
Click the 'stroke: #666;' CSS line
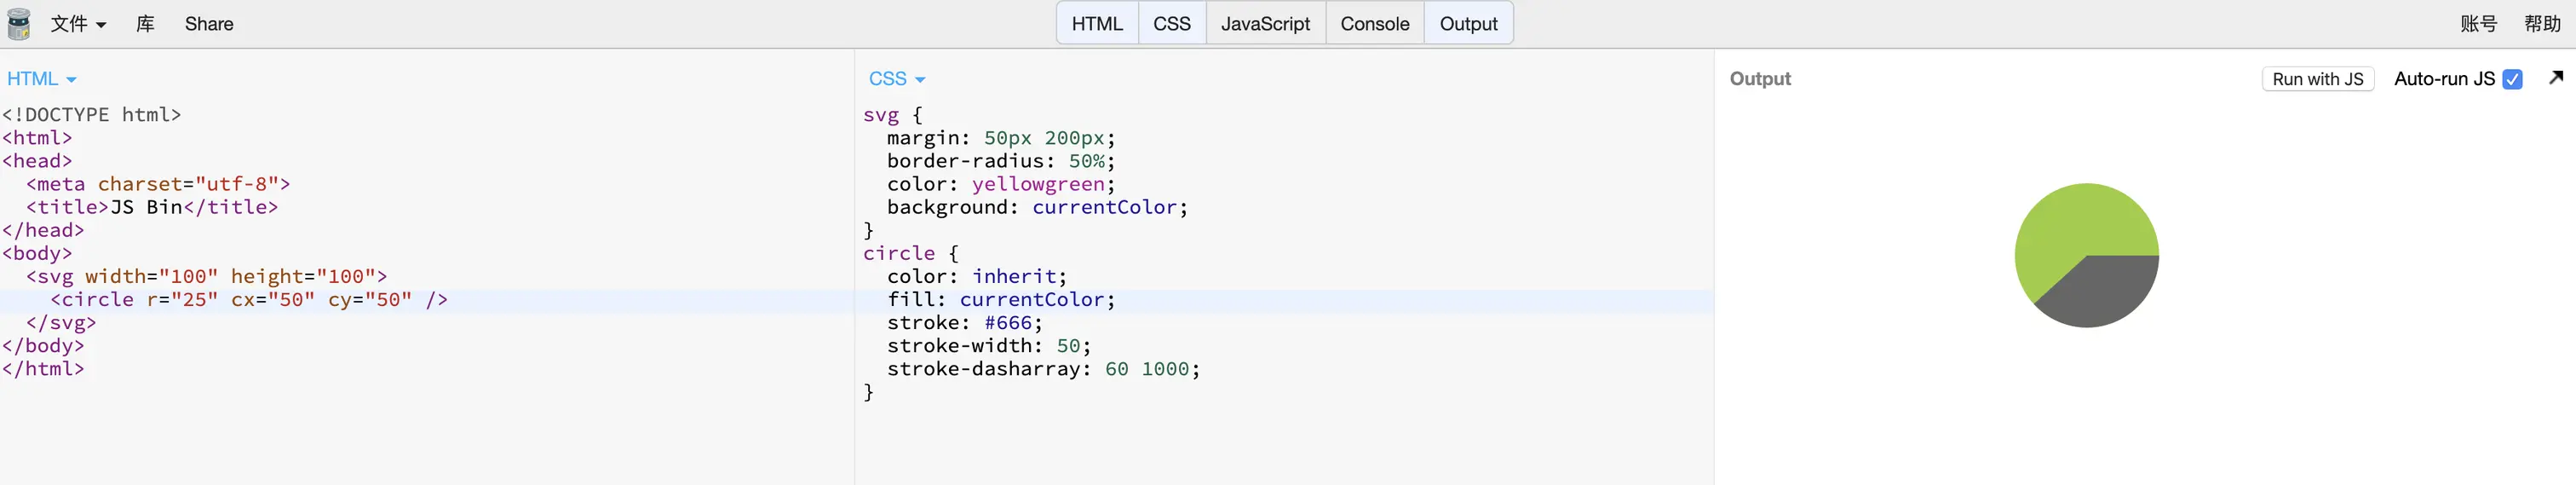pos(965,323)
